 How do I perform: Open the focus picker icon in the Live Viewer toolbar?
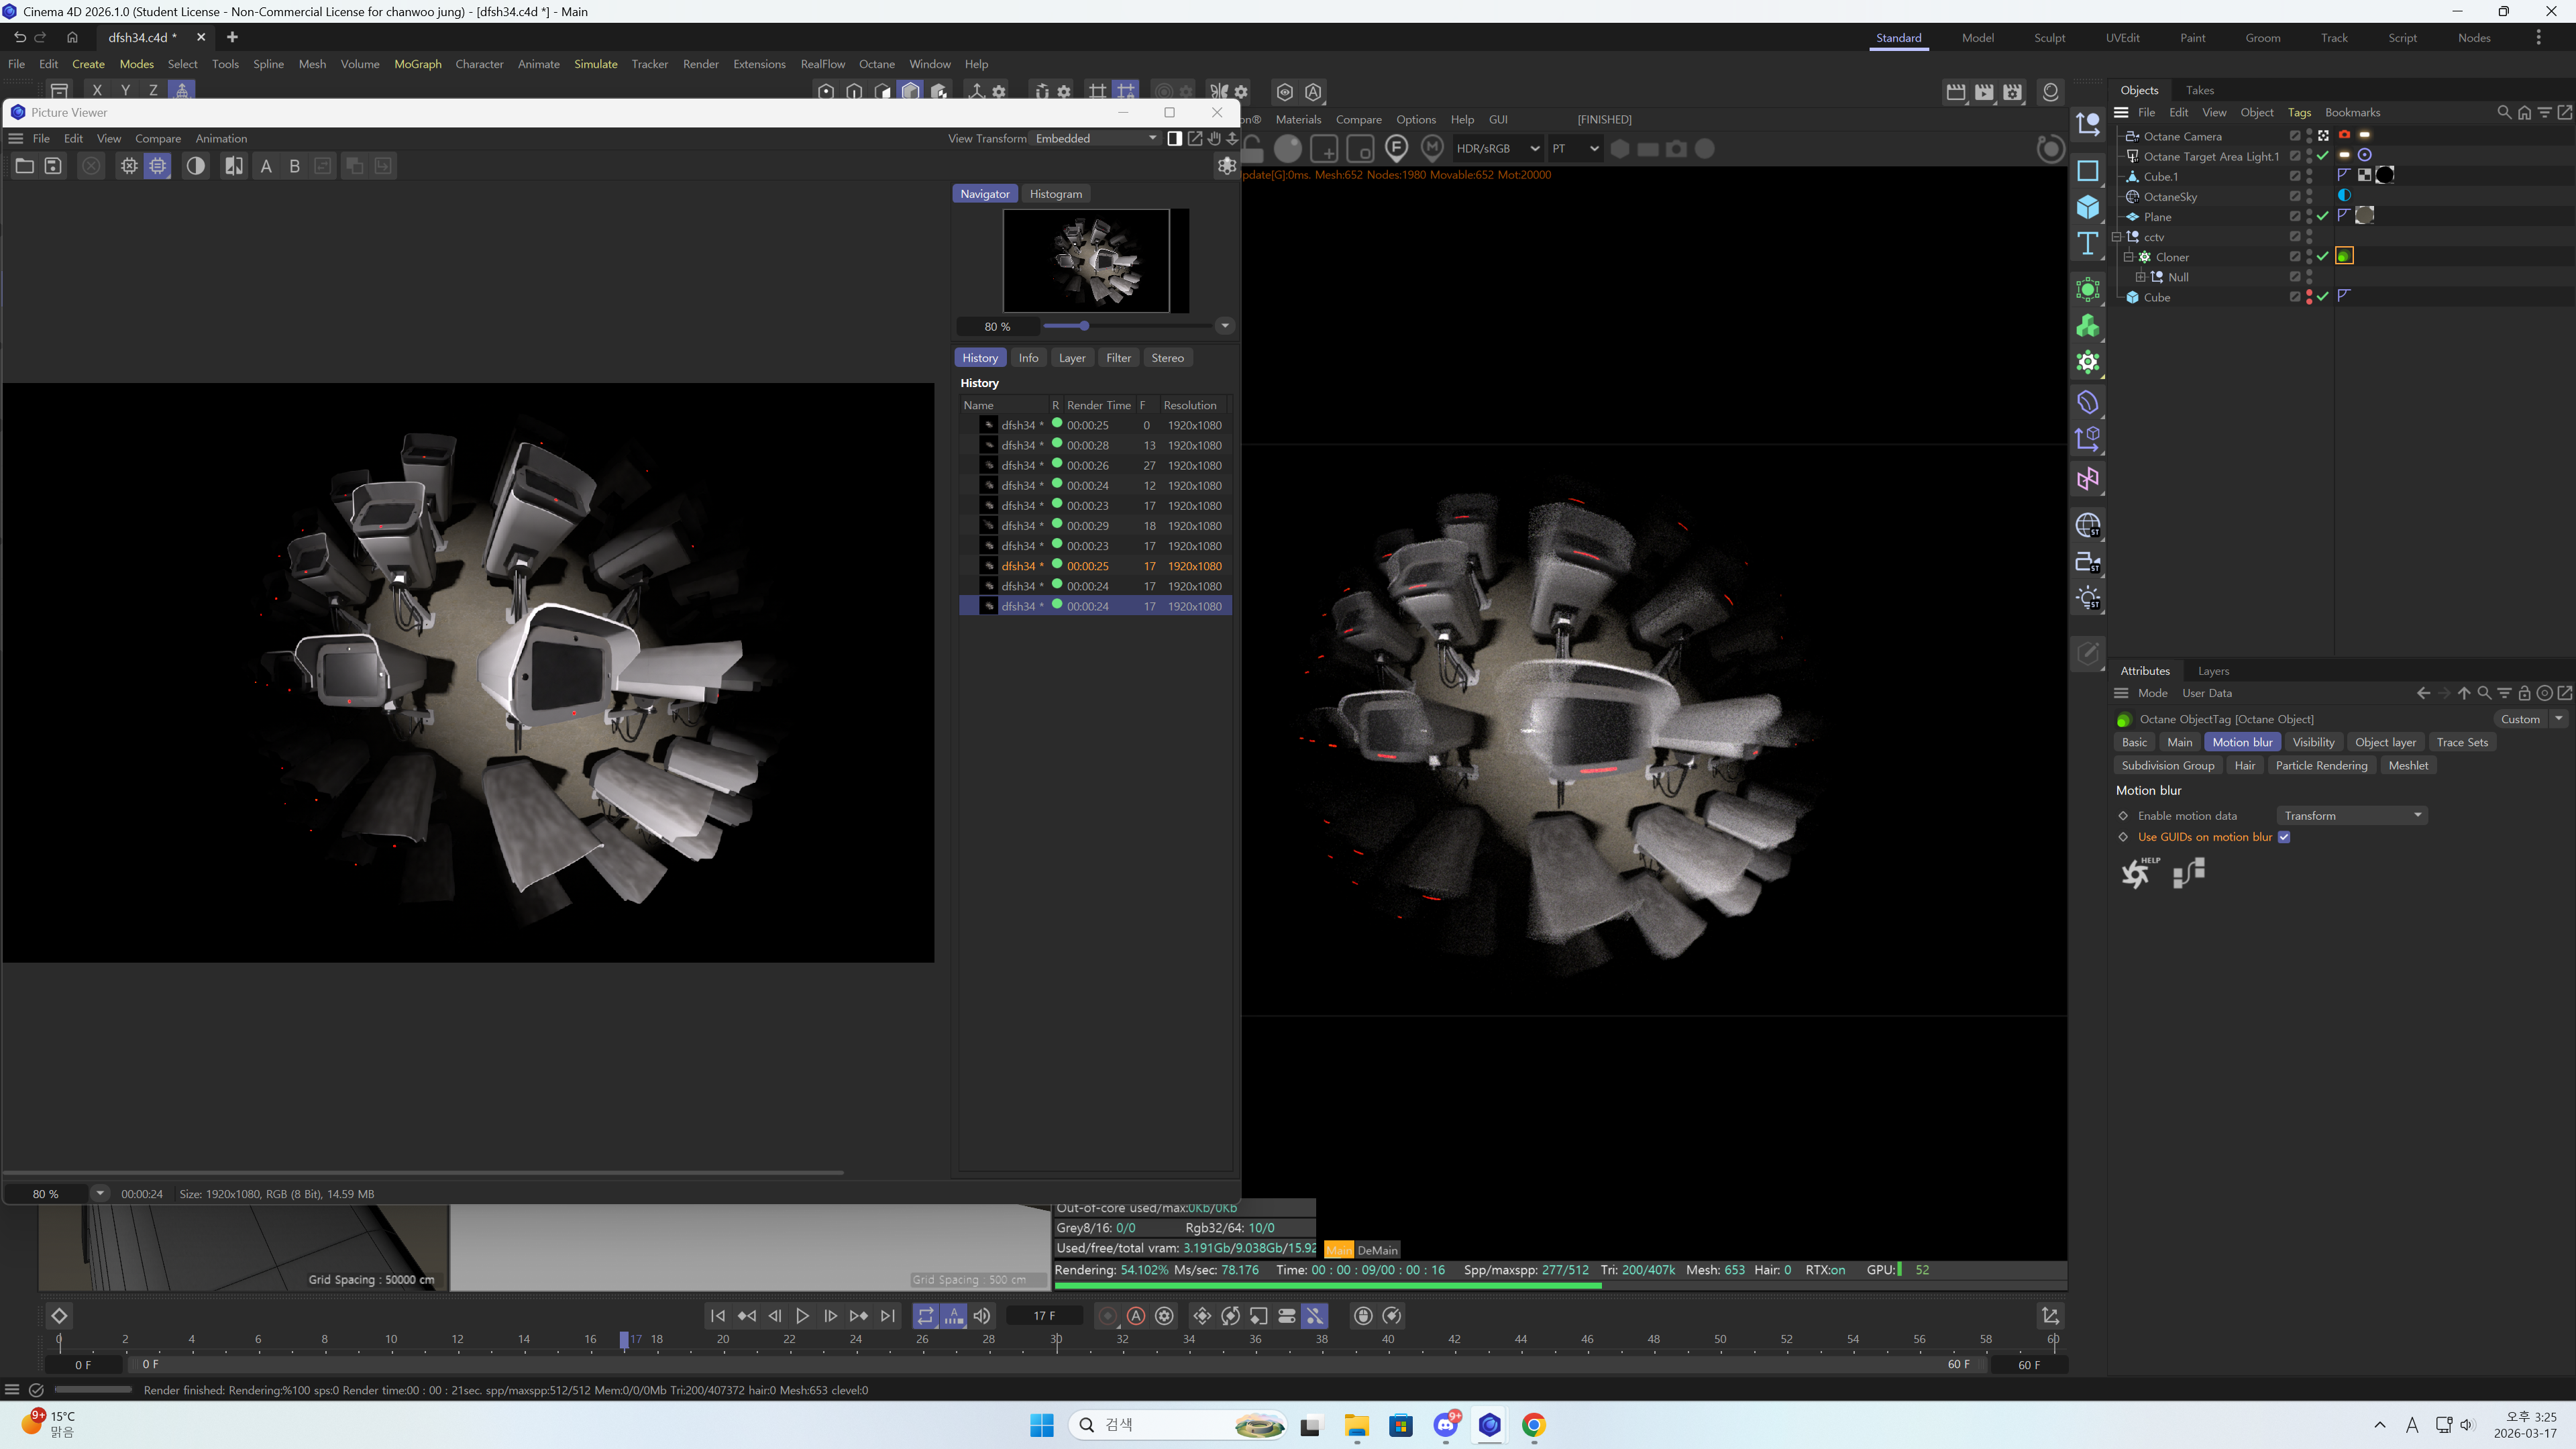[1397, 148]
